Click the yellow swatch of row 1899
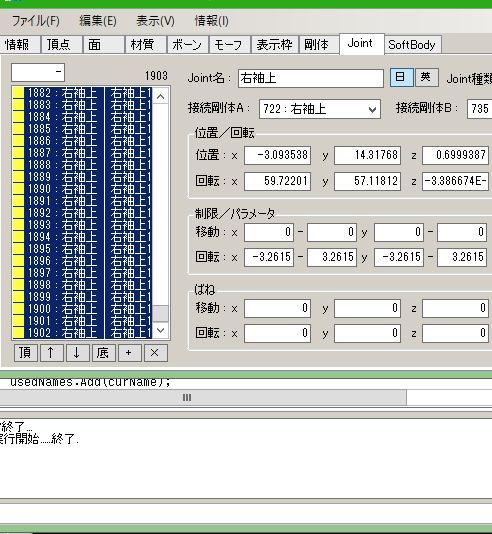 point(18,297)
